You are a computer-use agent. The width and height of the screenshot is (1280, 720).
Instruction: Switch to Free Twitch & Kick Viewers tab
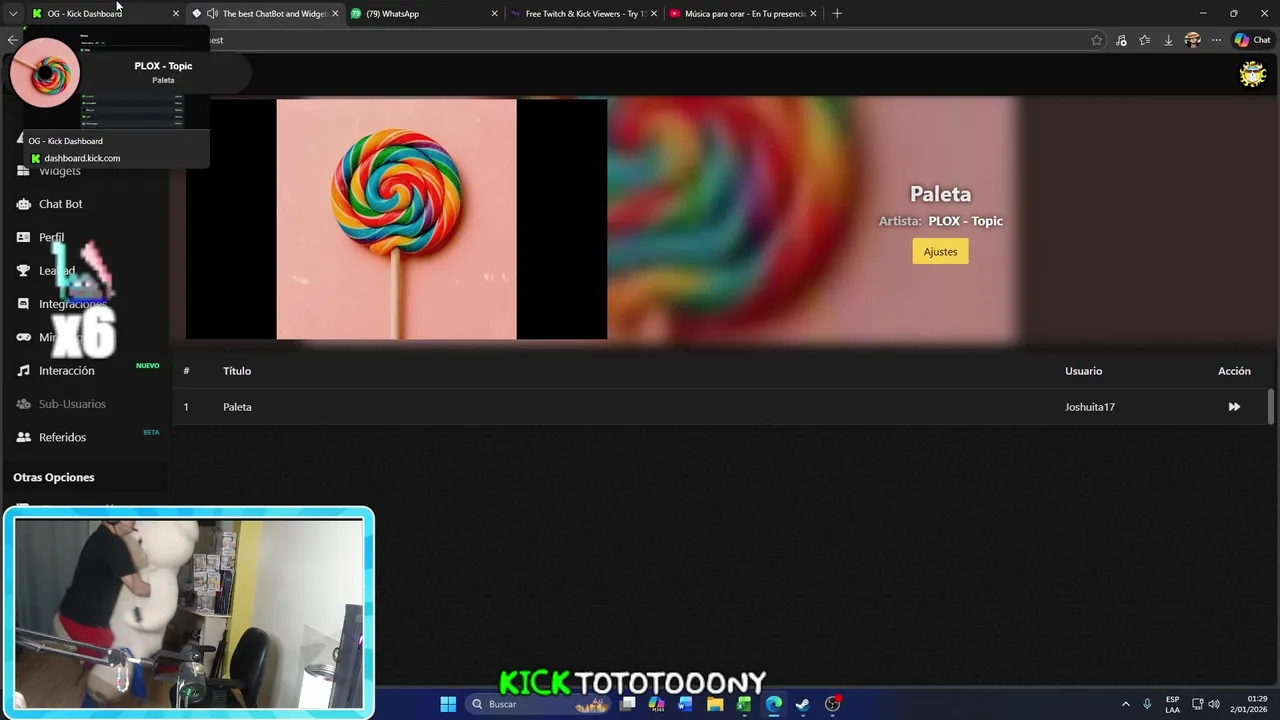pos(584,13)
